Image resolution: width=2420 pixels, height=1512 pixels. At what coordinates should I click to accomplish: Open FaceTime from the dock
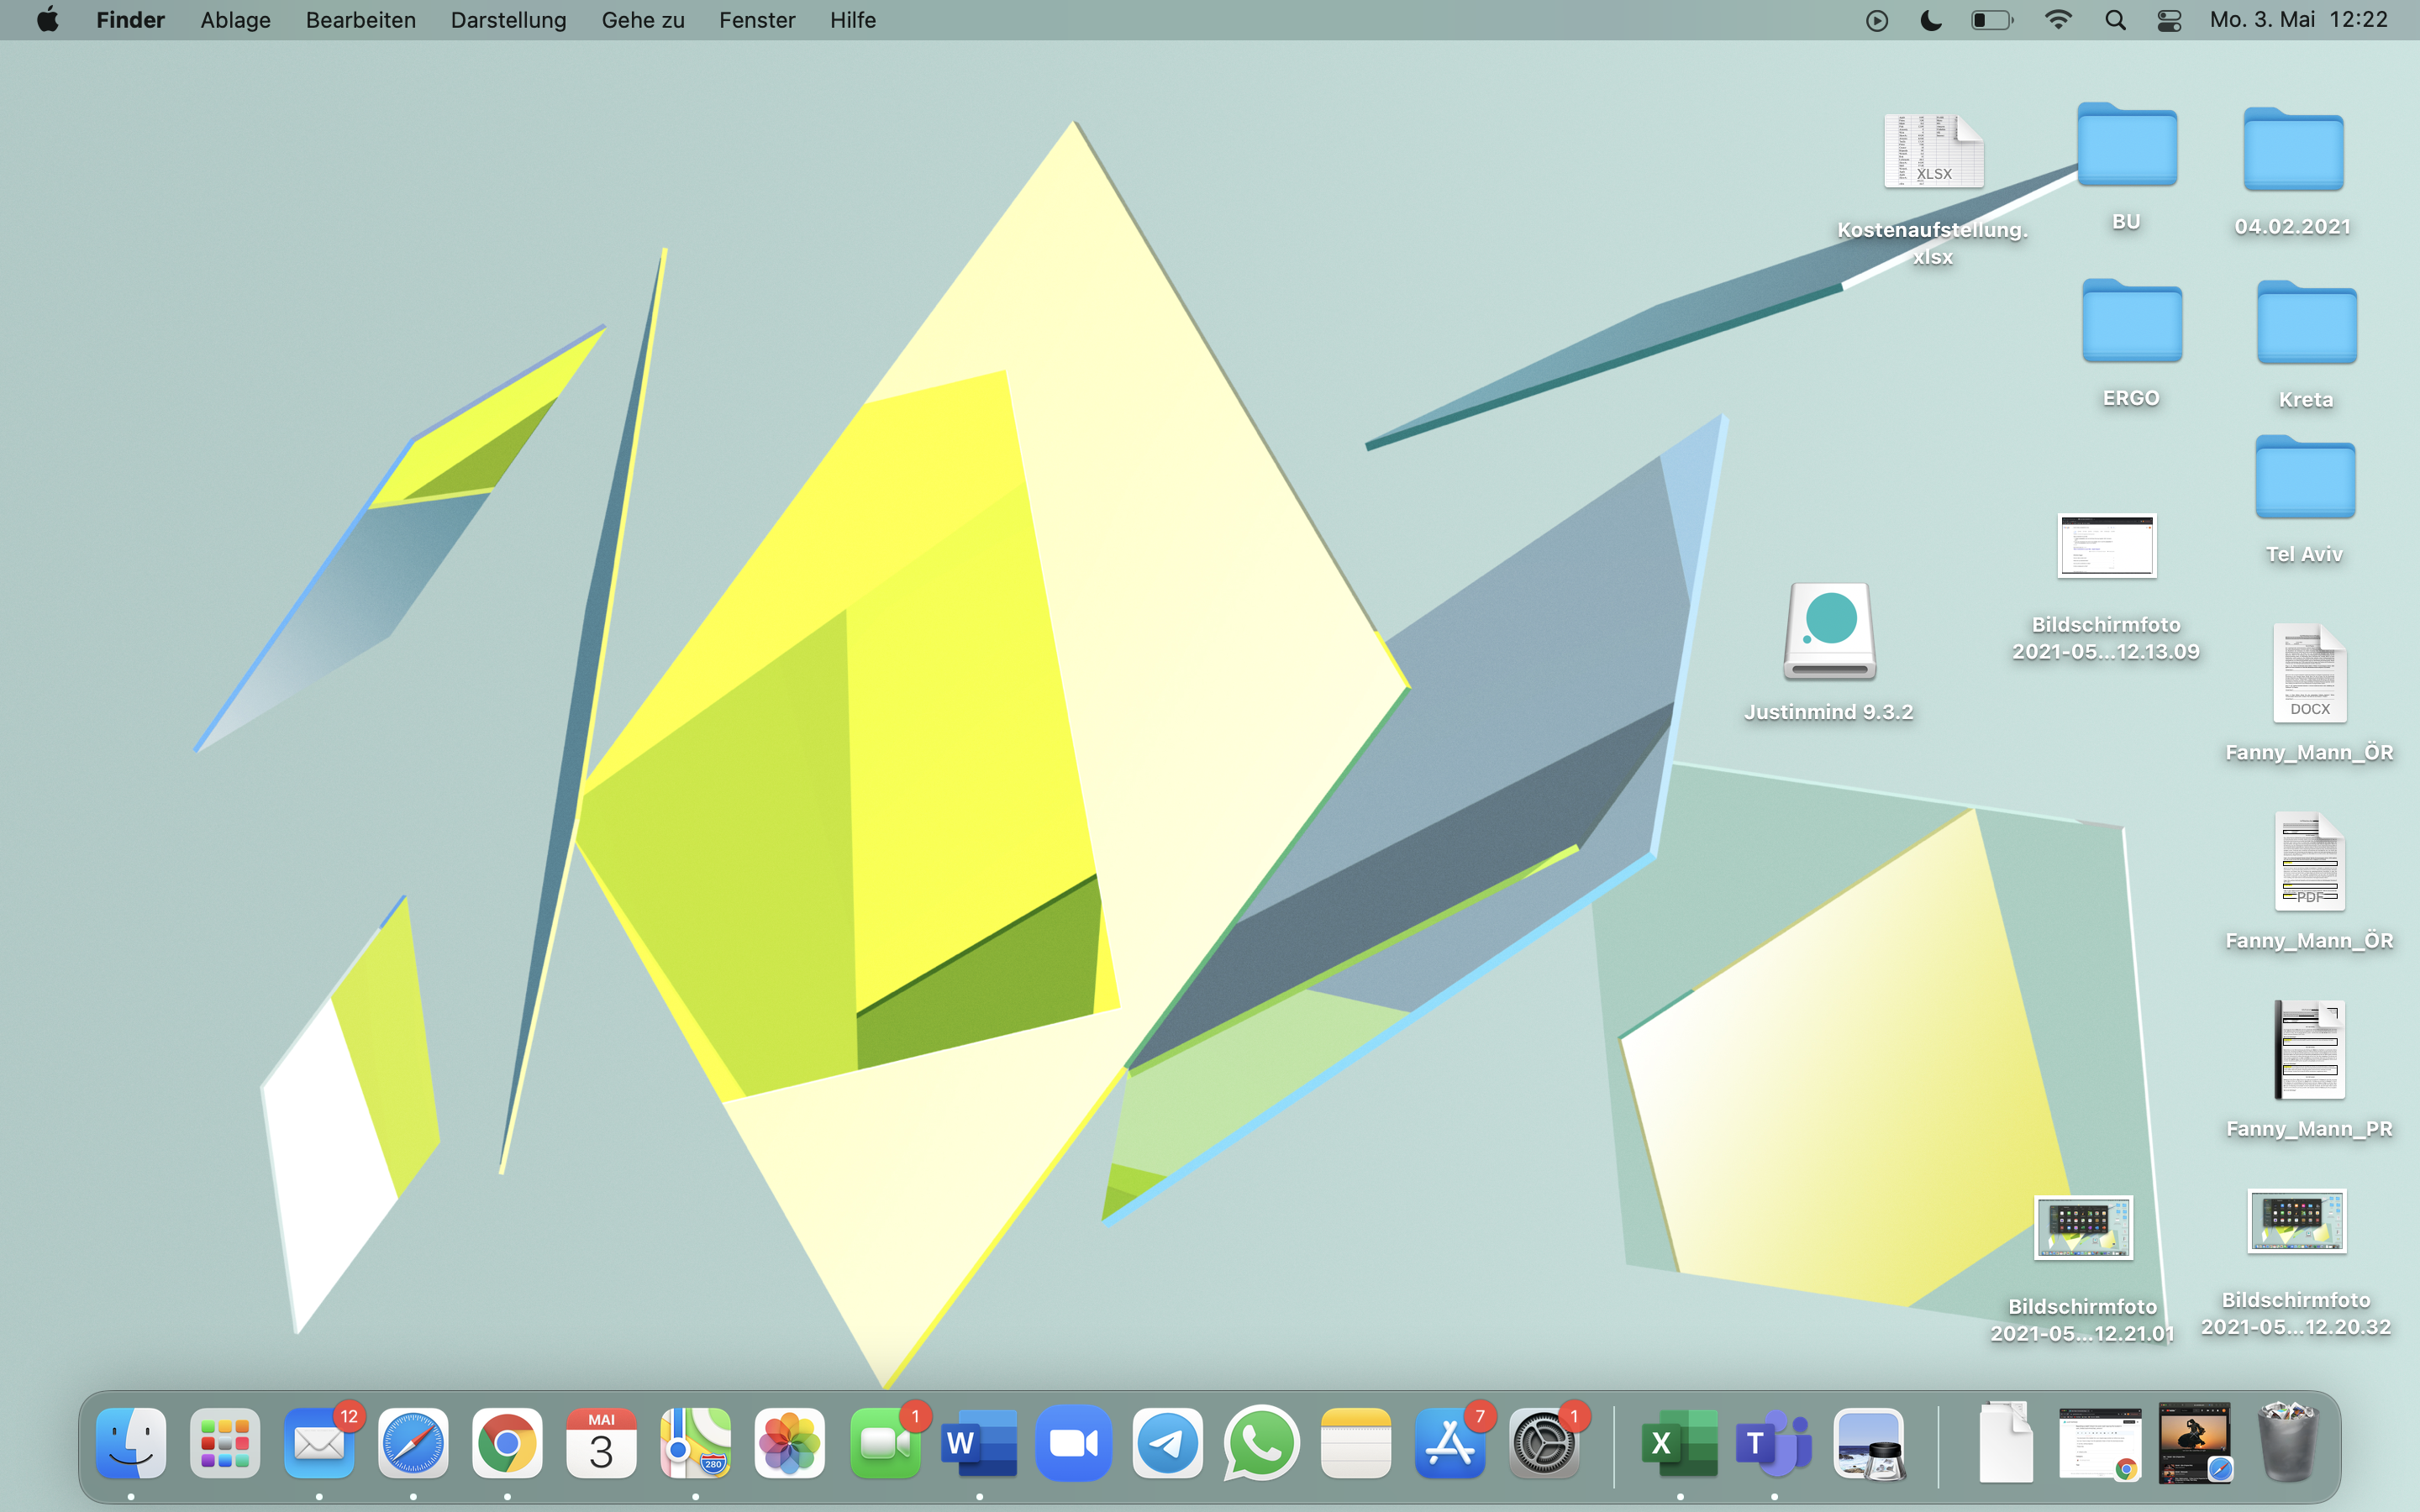point(884,1443)
